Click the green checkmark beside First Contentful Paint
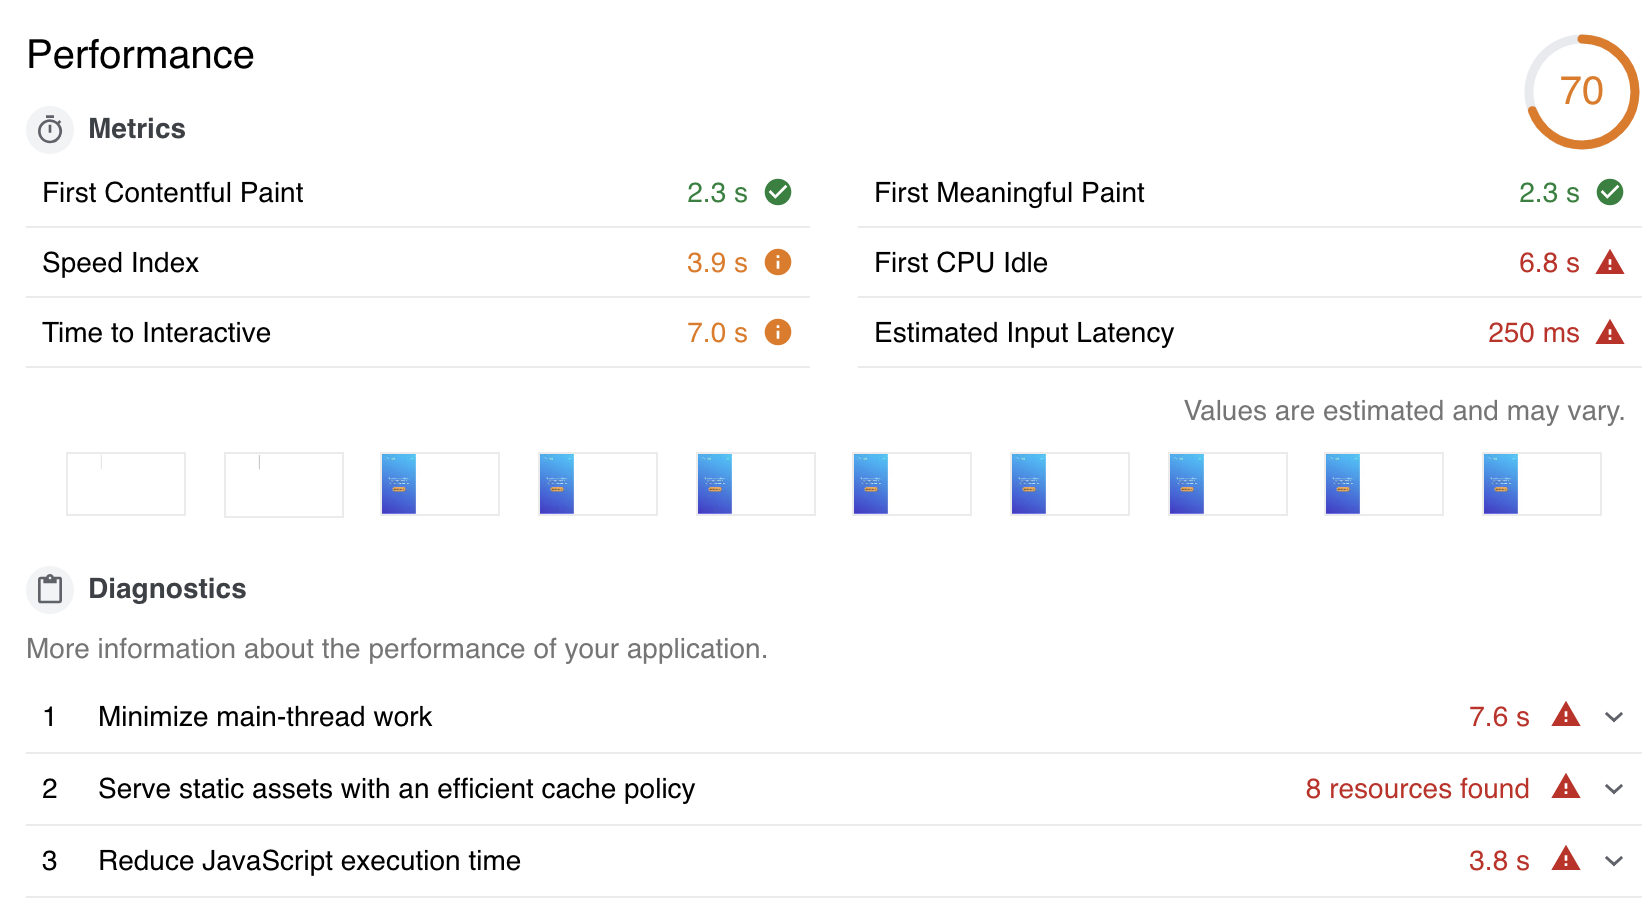This screenshot has height=898, width=1652. pos(778,192)
